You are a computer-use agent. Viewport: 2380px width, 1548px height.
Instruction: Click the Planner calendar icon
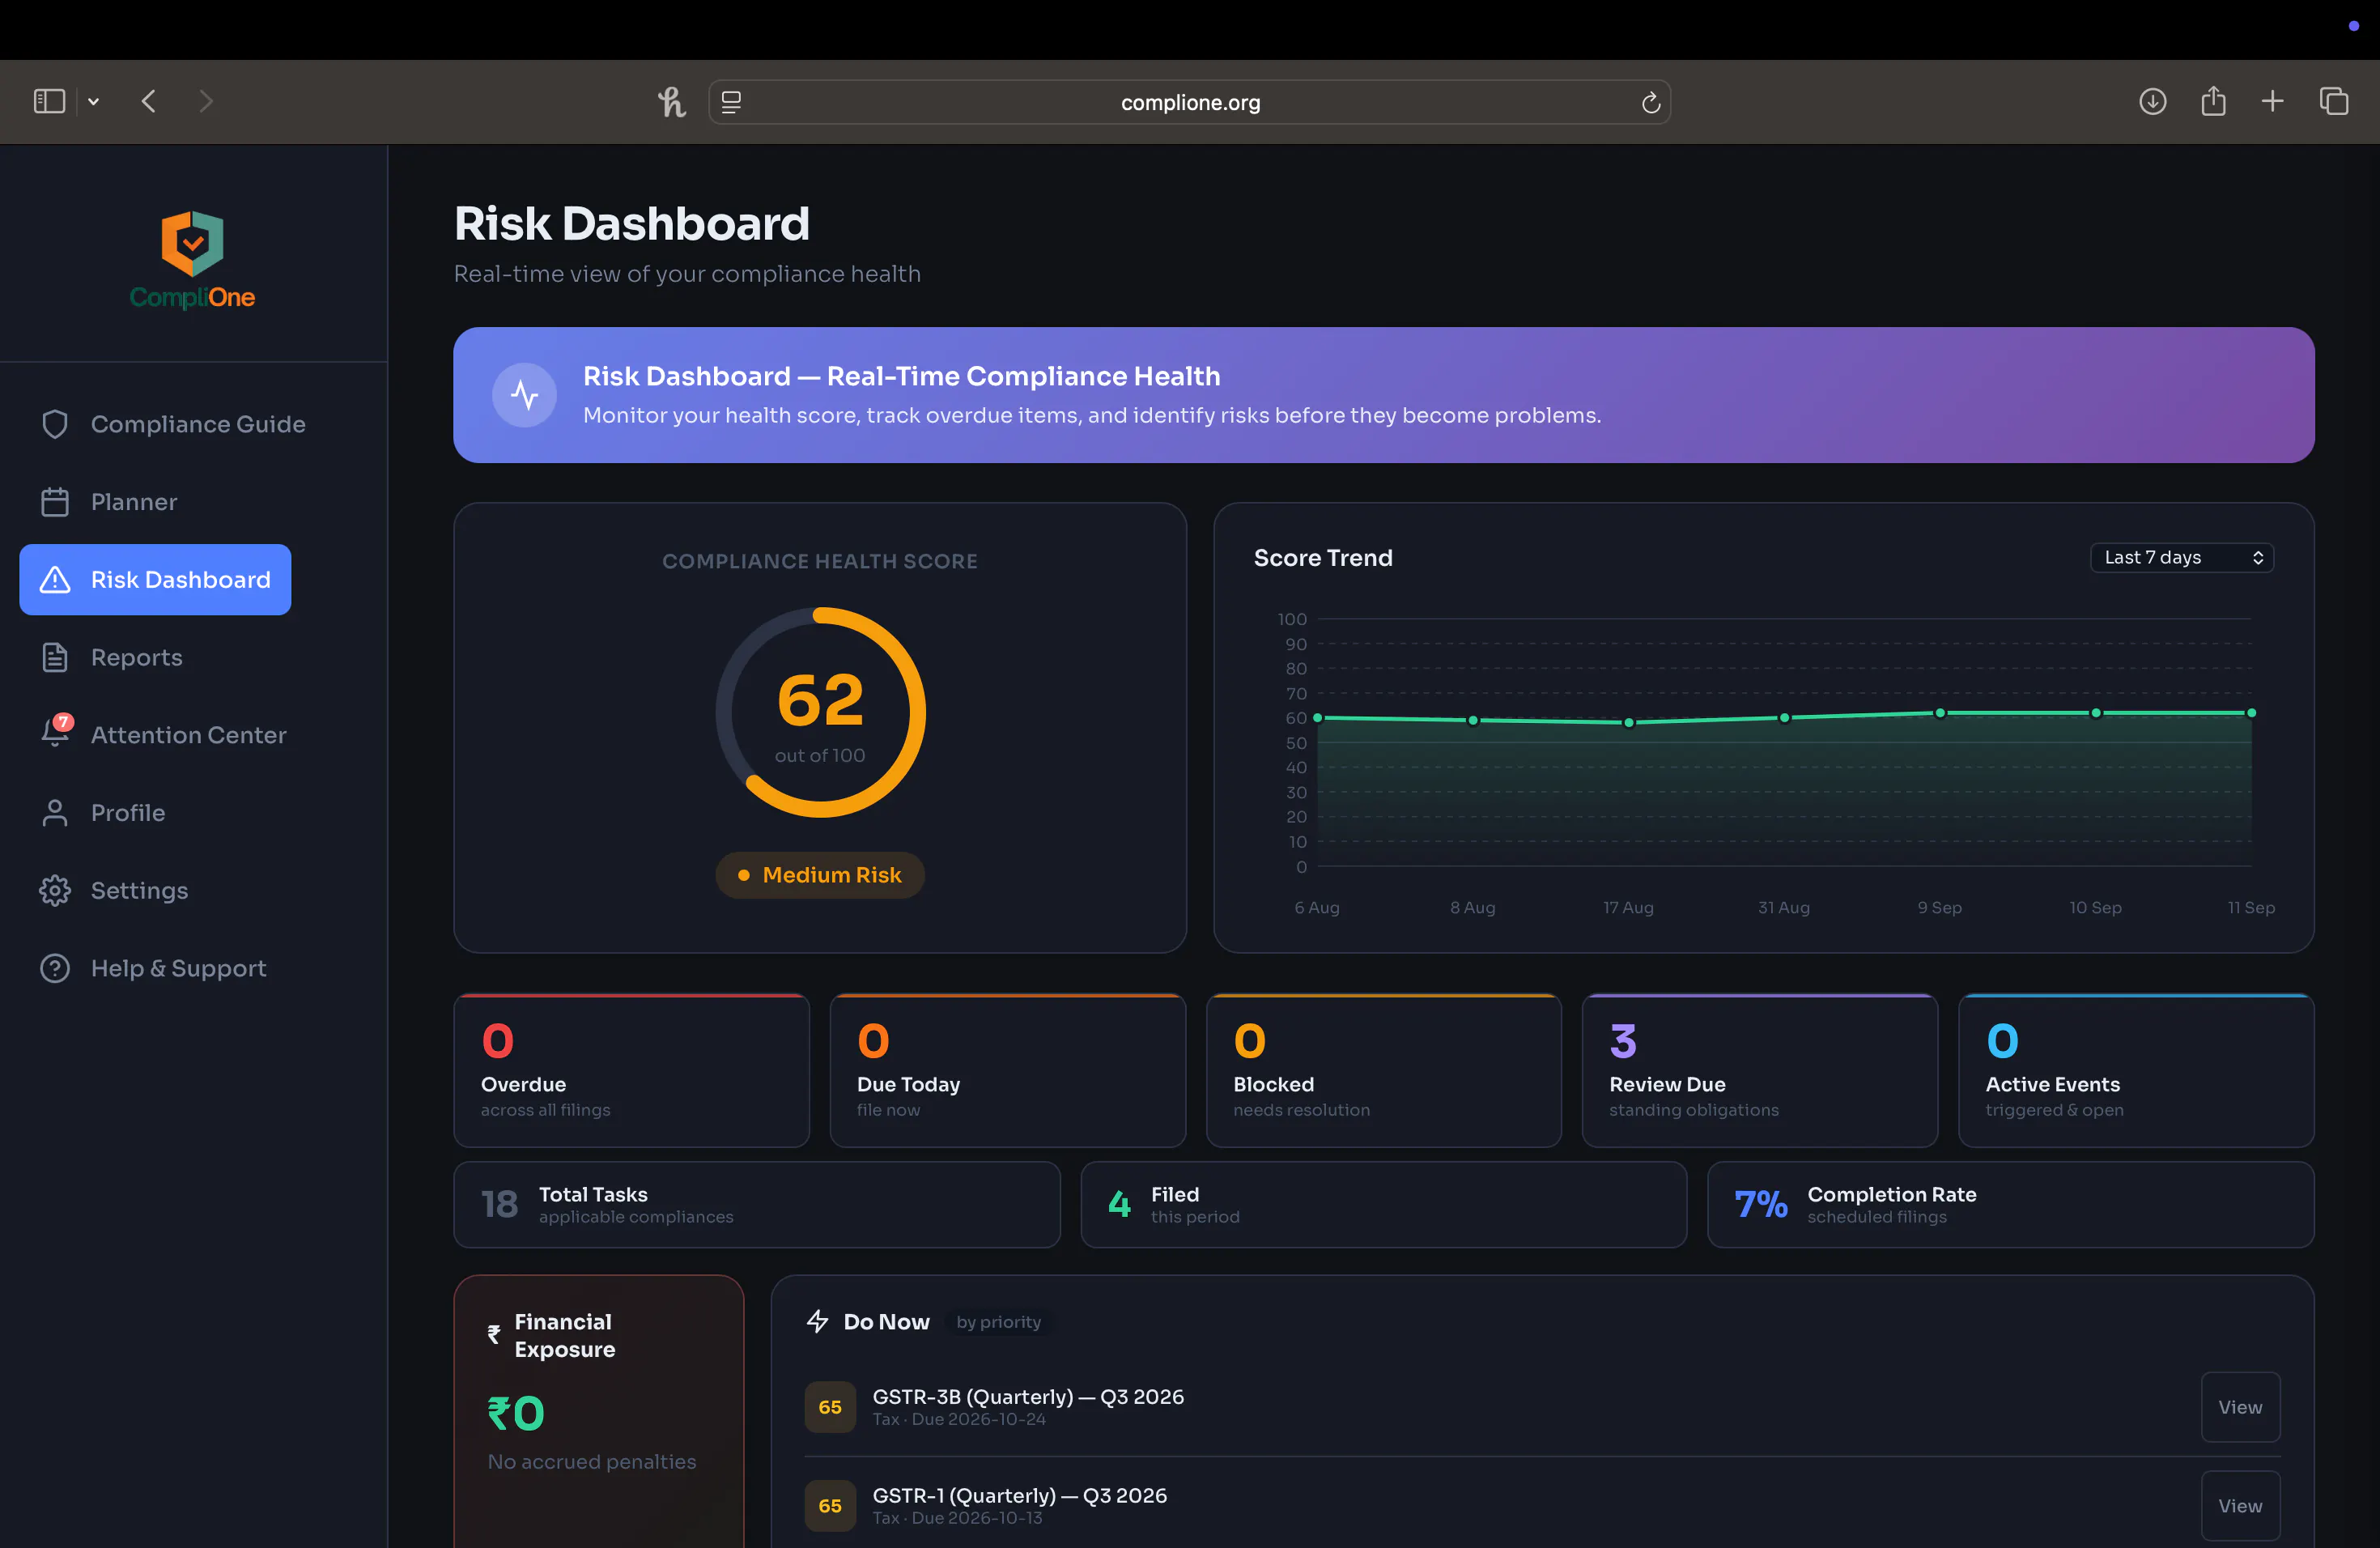click(55, 502)
